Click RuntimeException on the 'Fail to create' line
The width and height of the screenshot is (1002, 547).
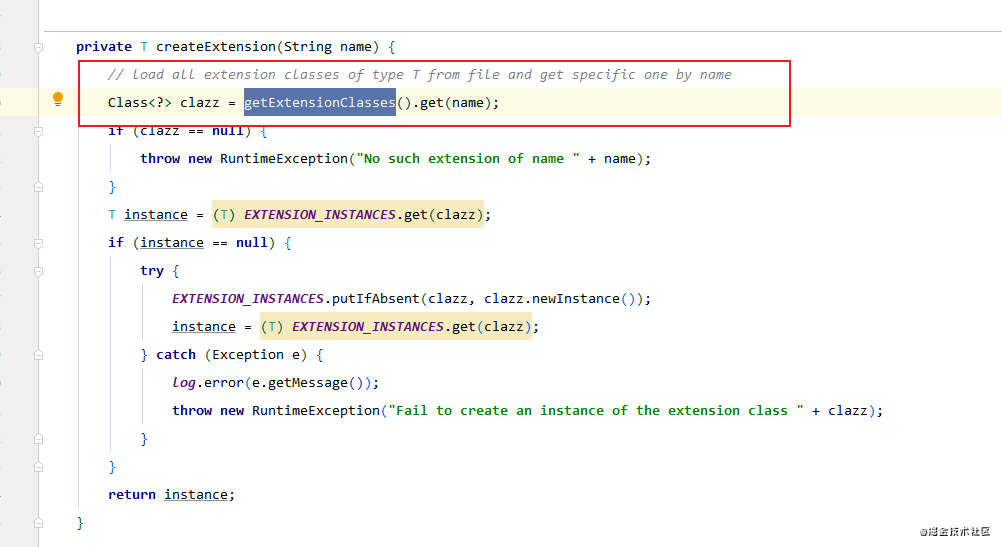316,410
